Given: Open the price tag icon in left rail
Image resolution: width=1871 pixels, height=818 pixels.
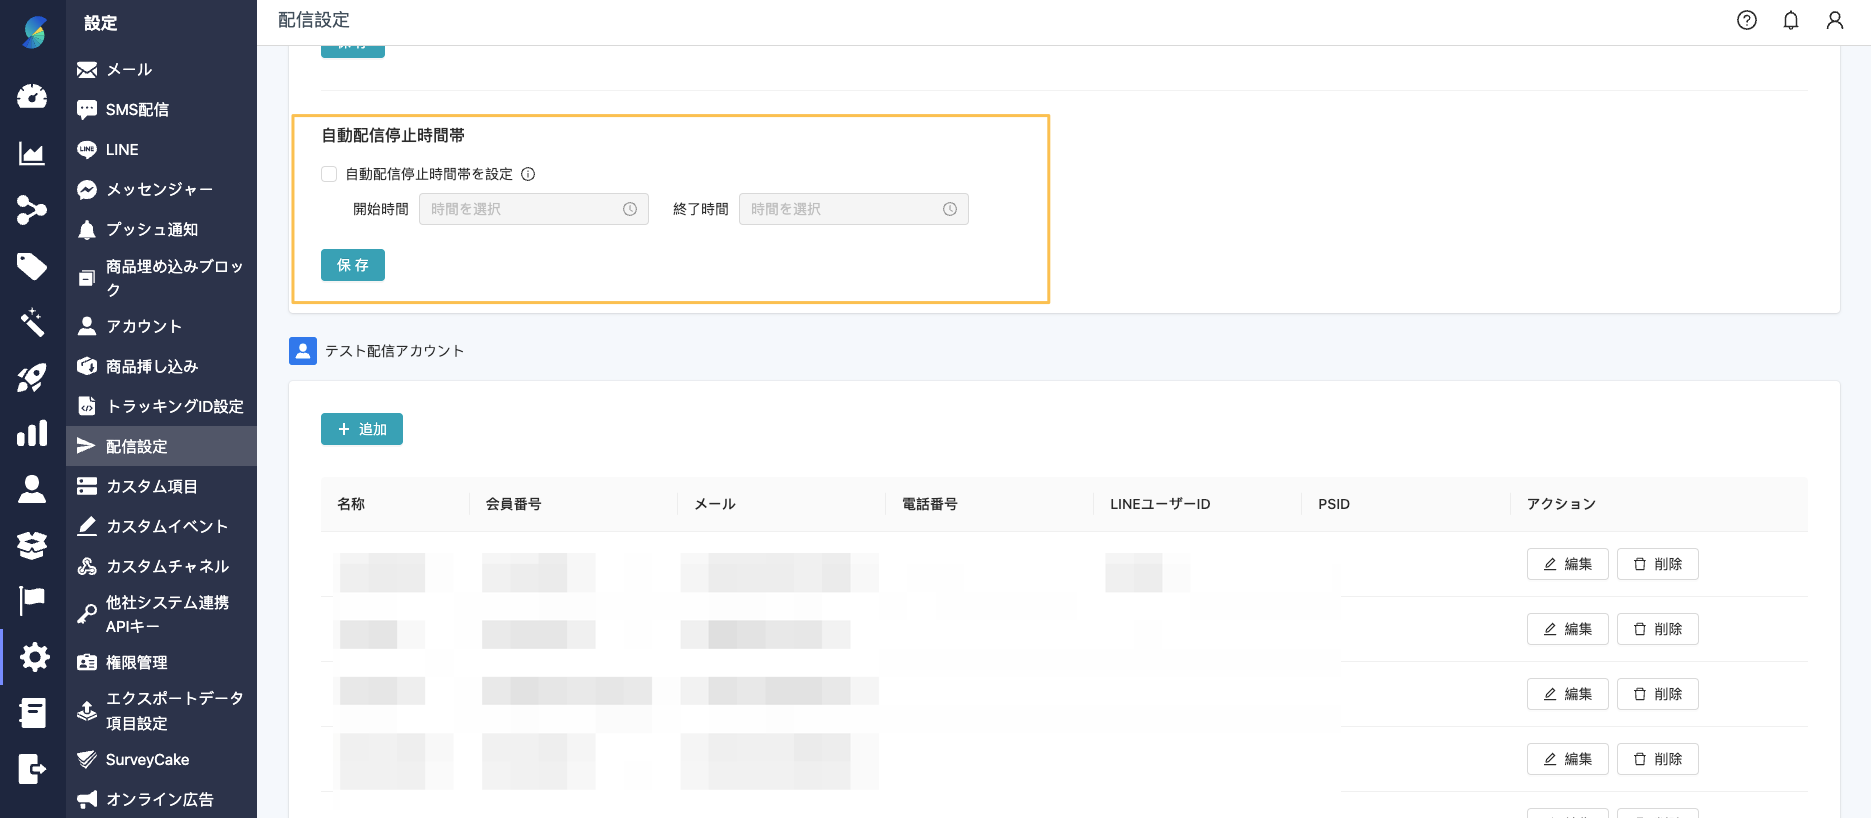Looking at the screenshot, I should pyautogui.click(x=32, y=266).
